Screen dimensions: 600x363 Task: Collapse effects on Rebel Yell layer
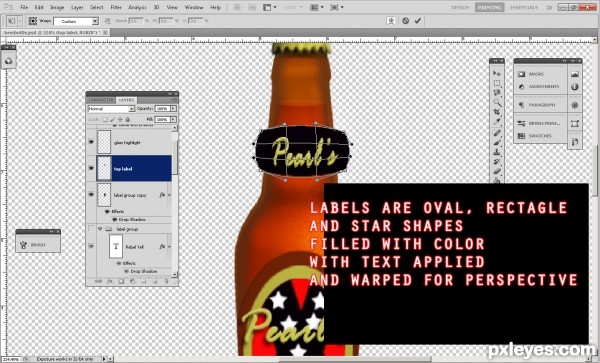[170, 247]
